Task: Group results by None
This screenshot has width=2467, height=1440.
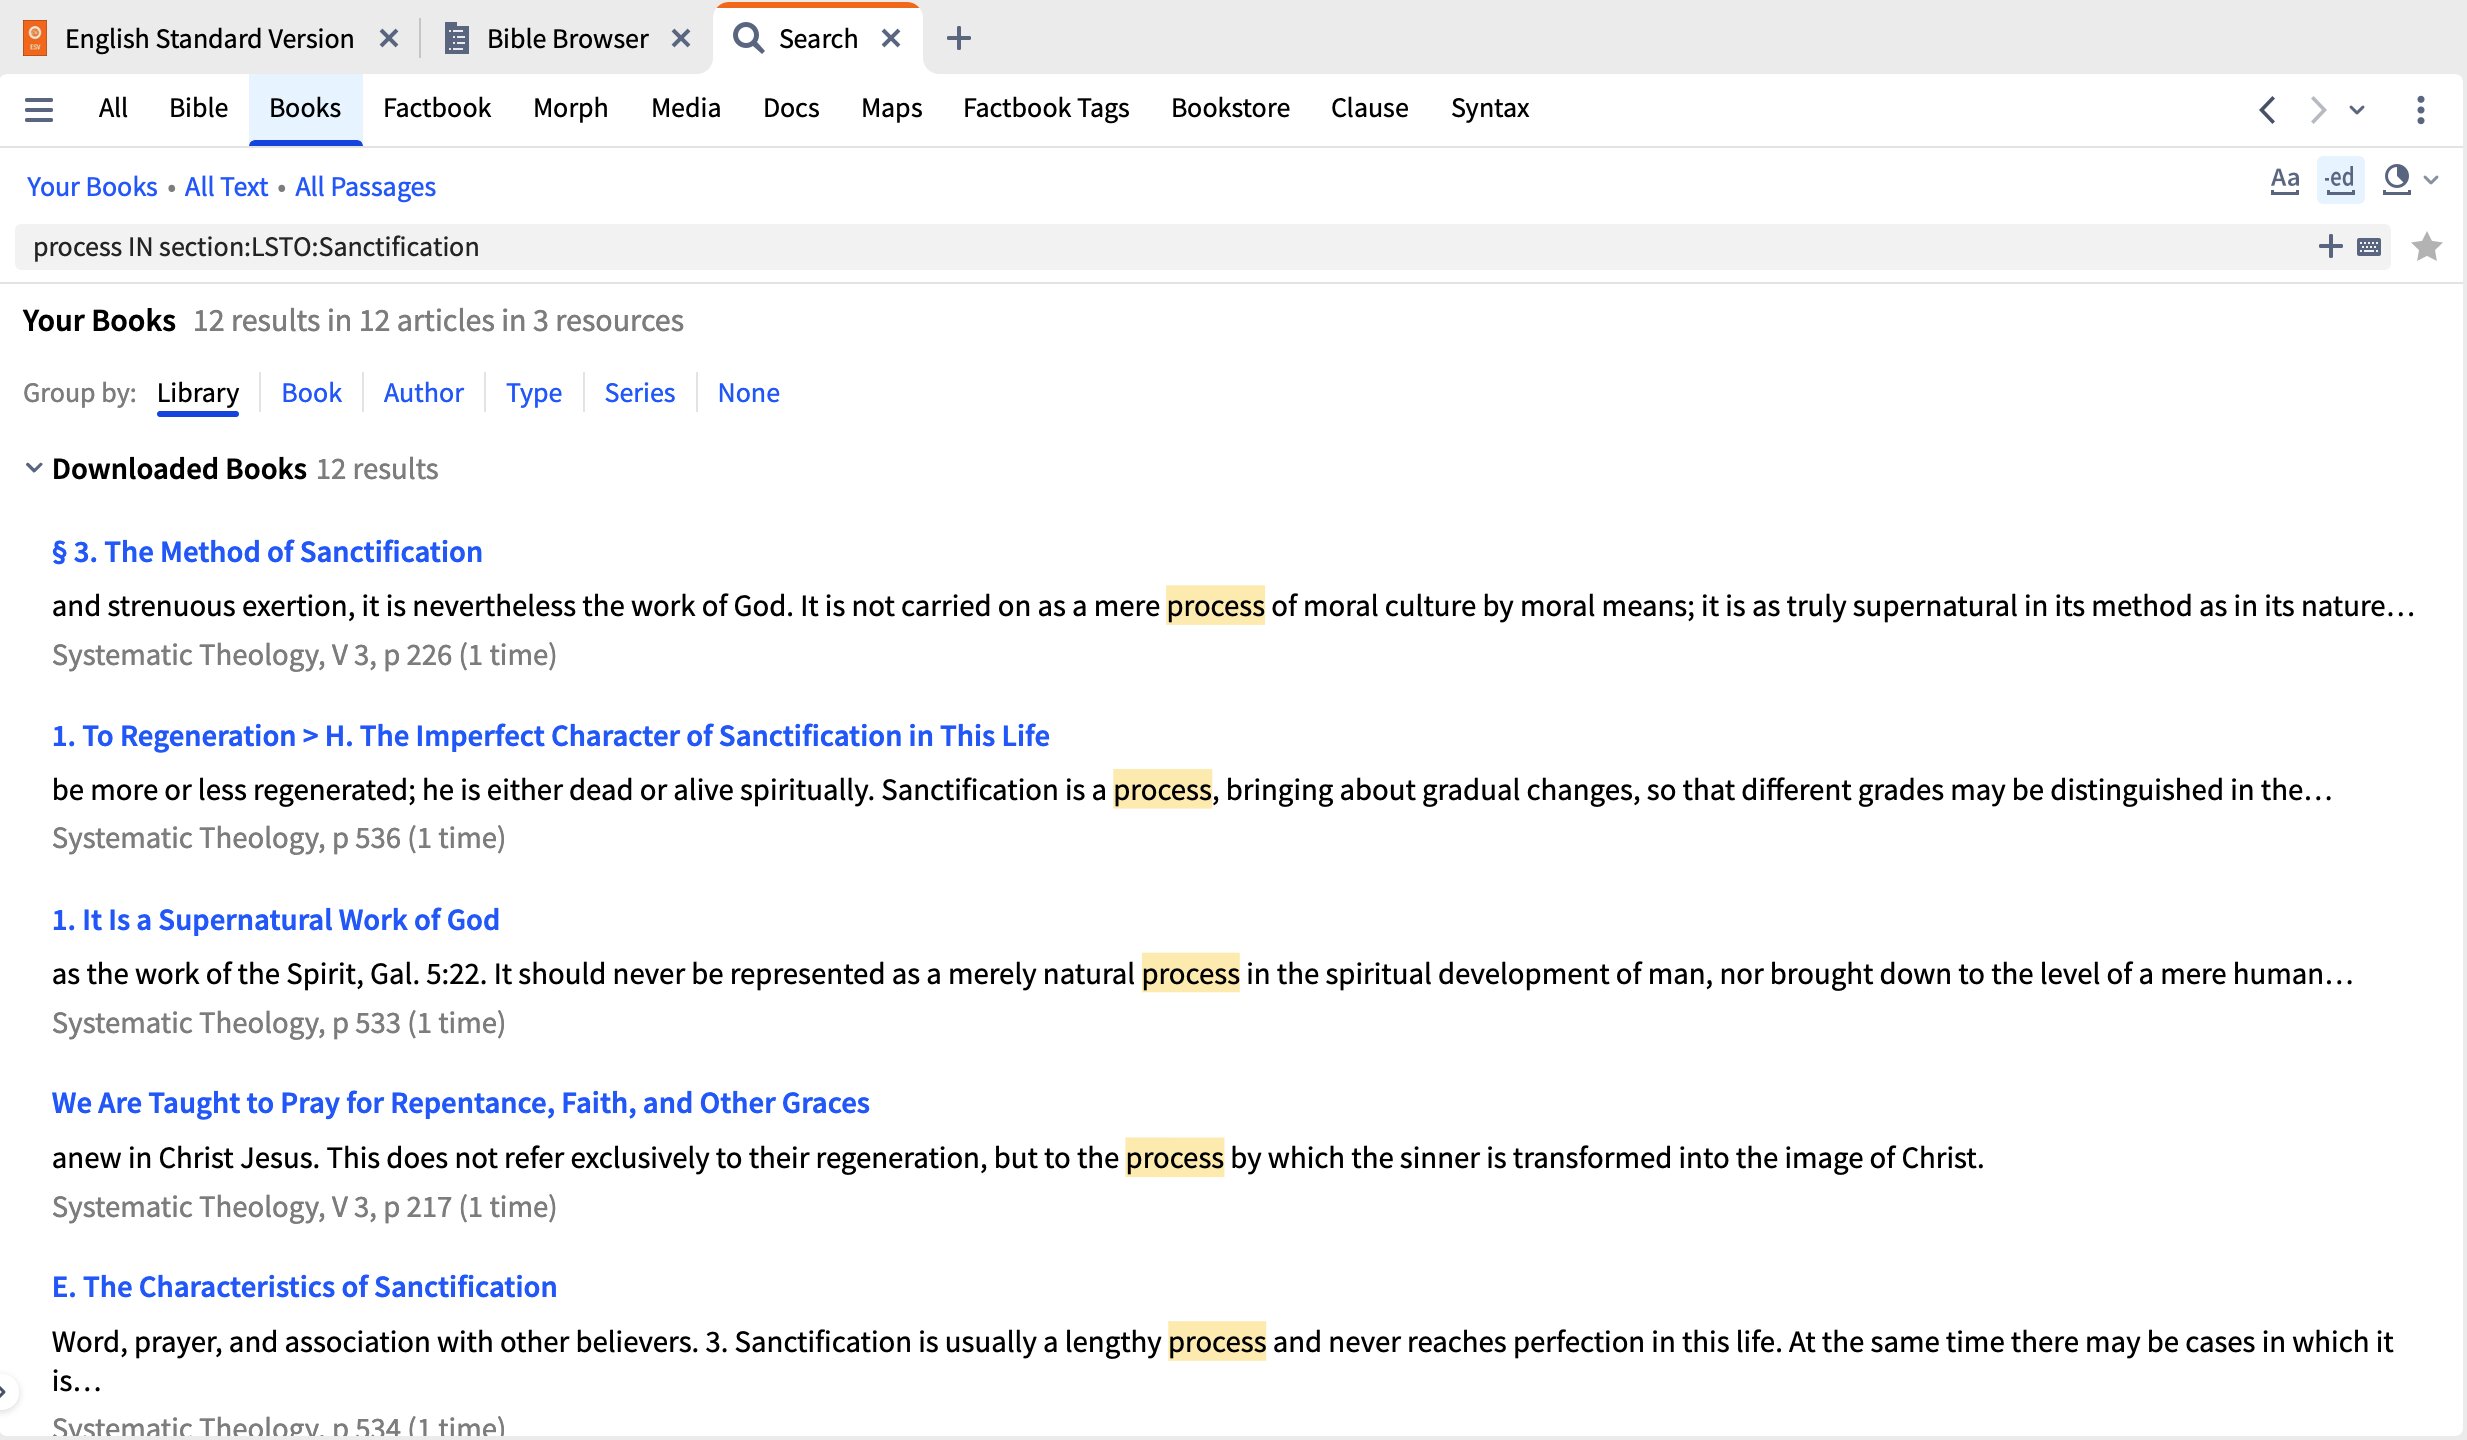Action: click(748, 393)
